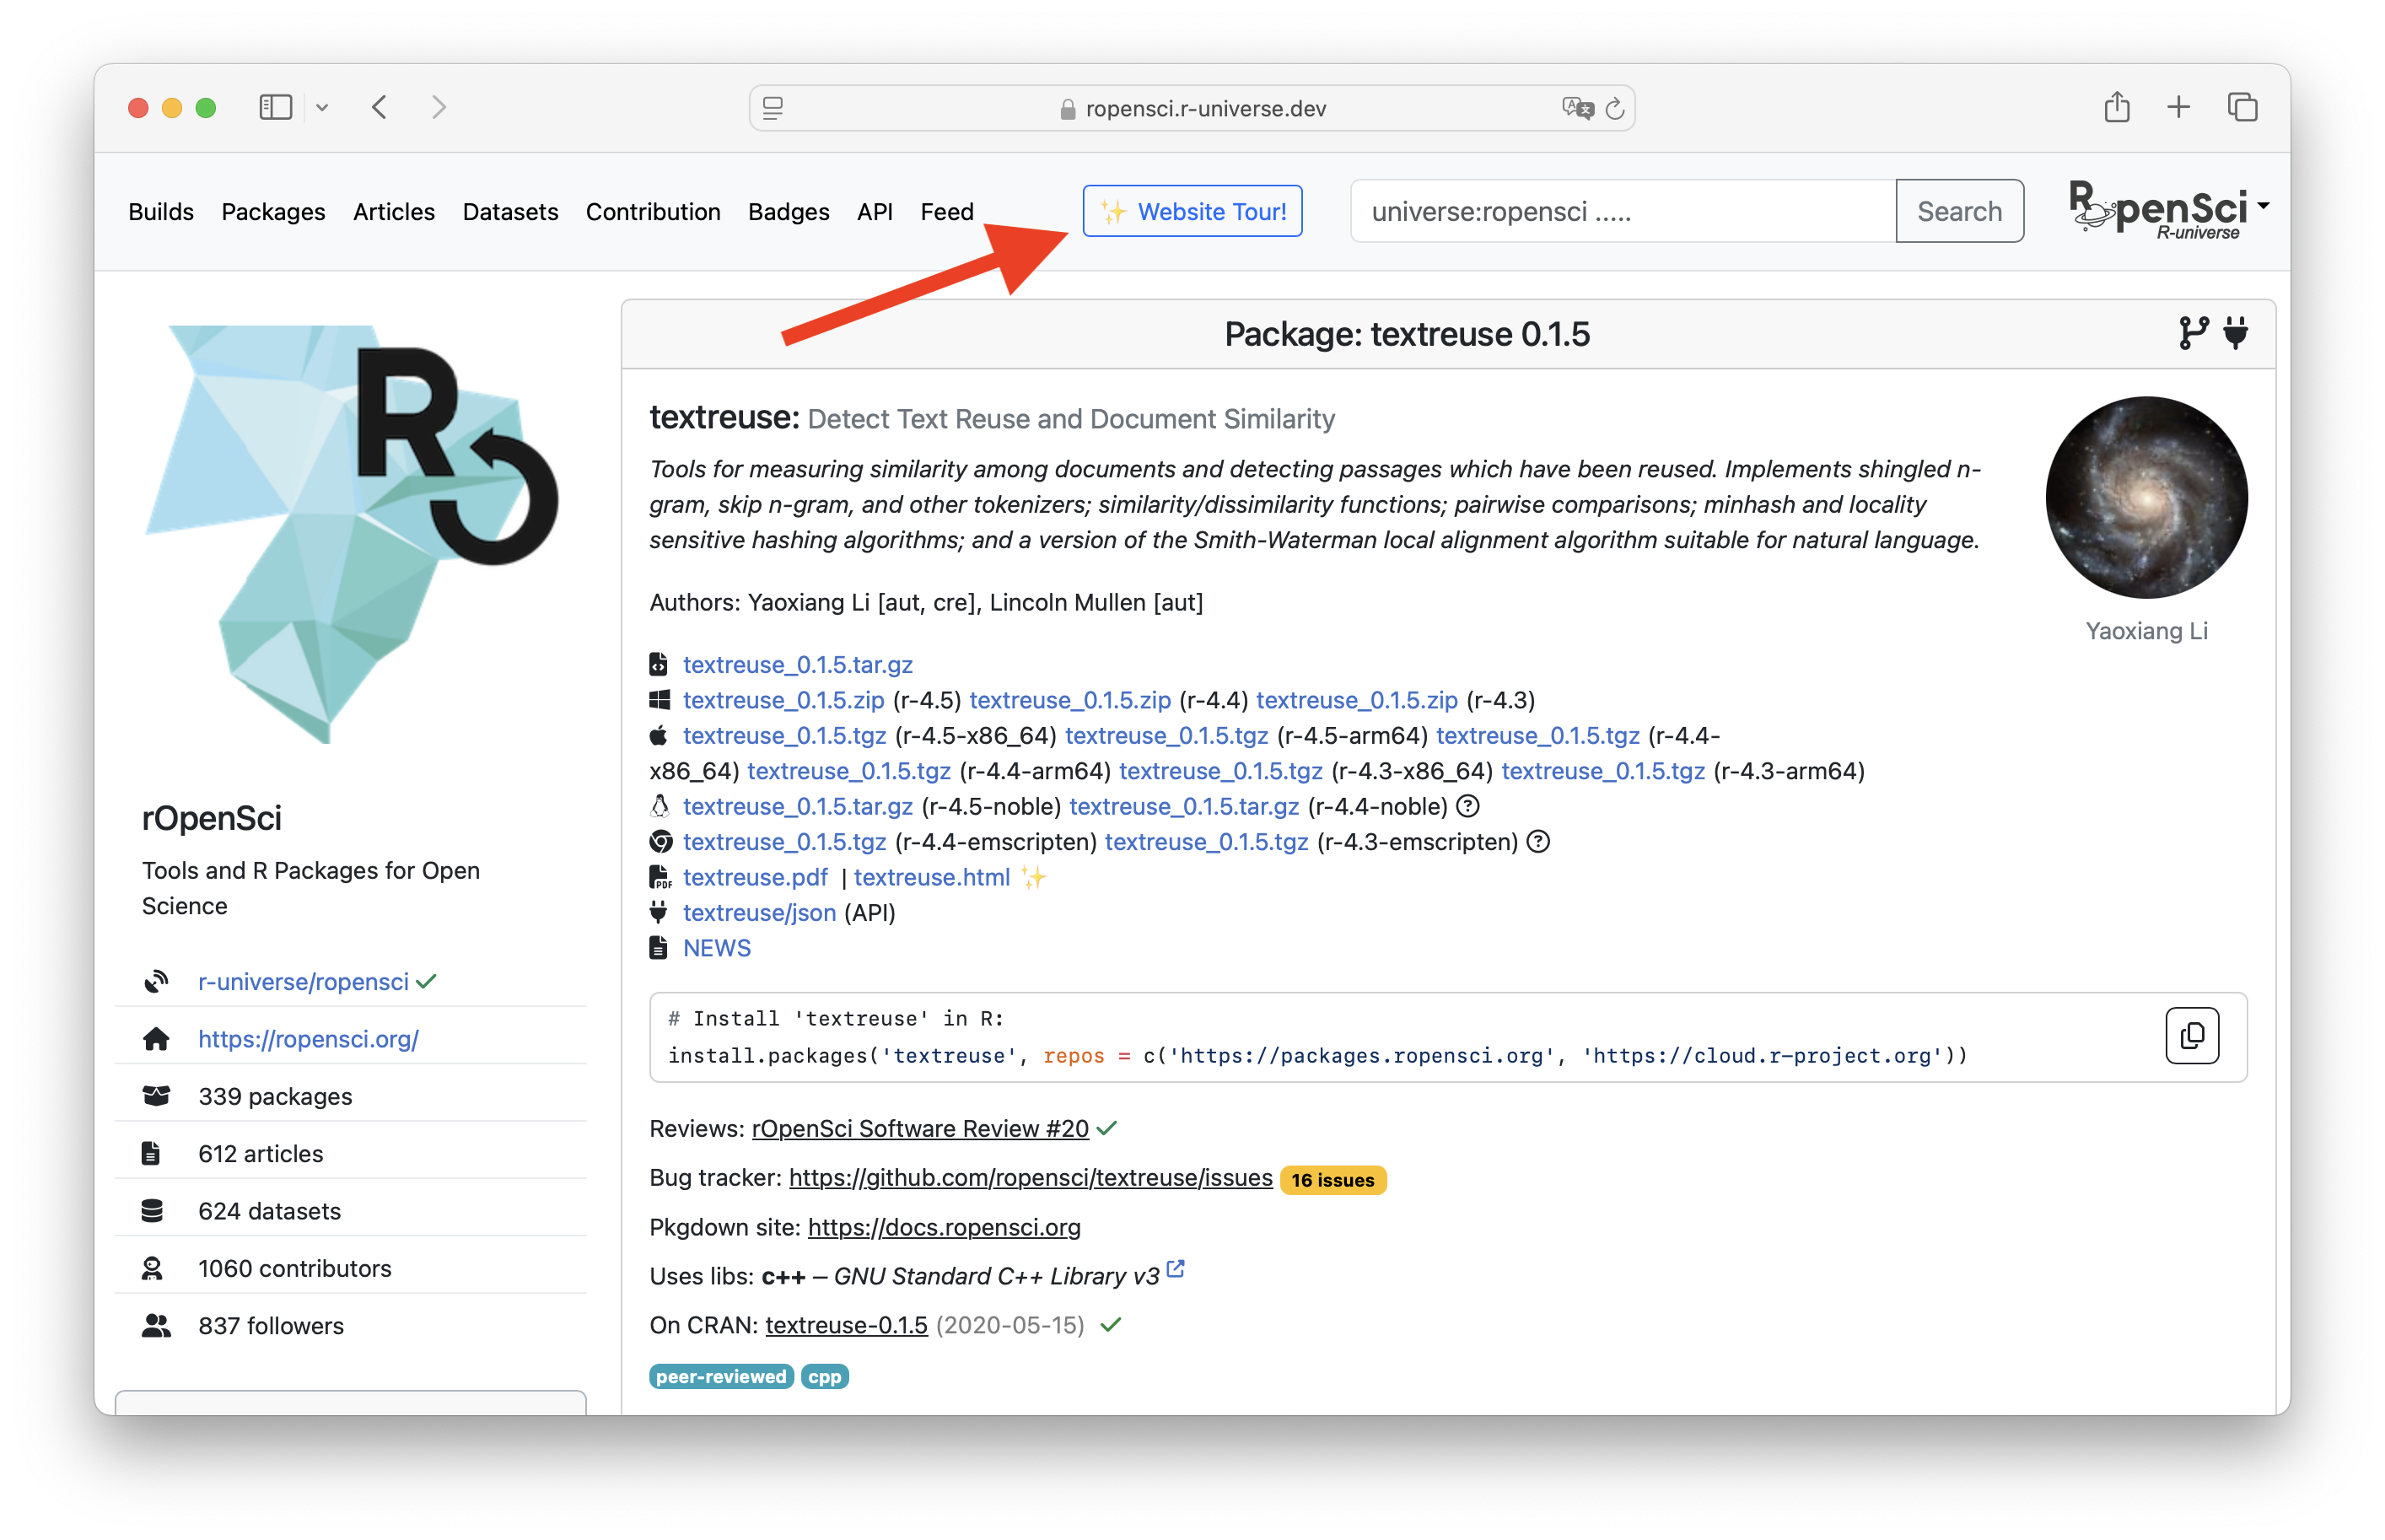Download the r-4.5-x86_64 macOS textreuse tgz

784,736
